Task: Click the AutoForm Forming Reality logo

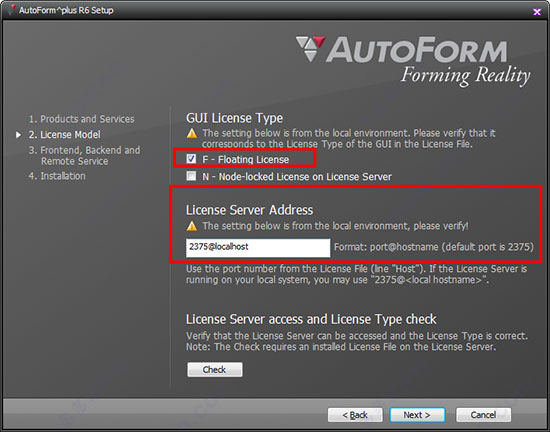Action: [413, 60]
